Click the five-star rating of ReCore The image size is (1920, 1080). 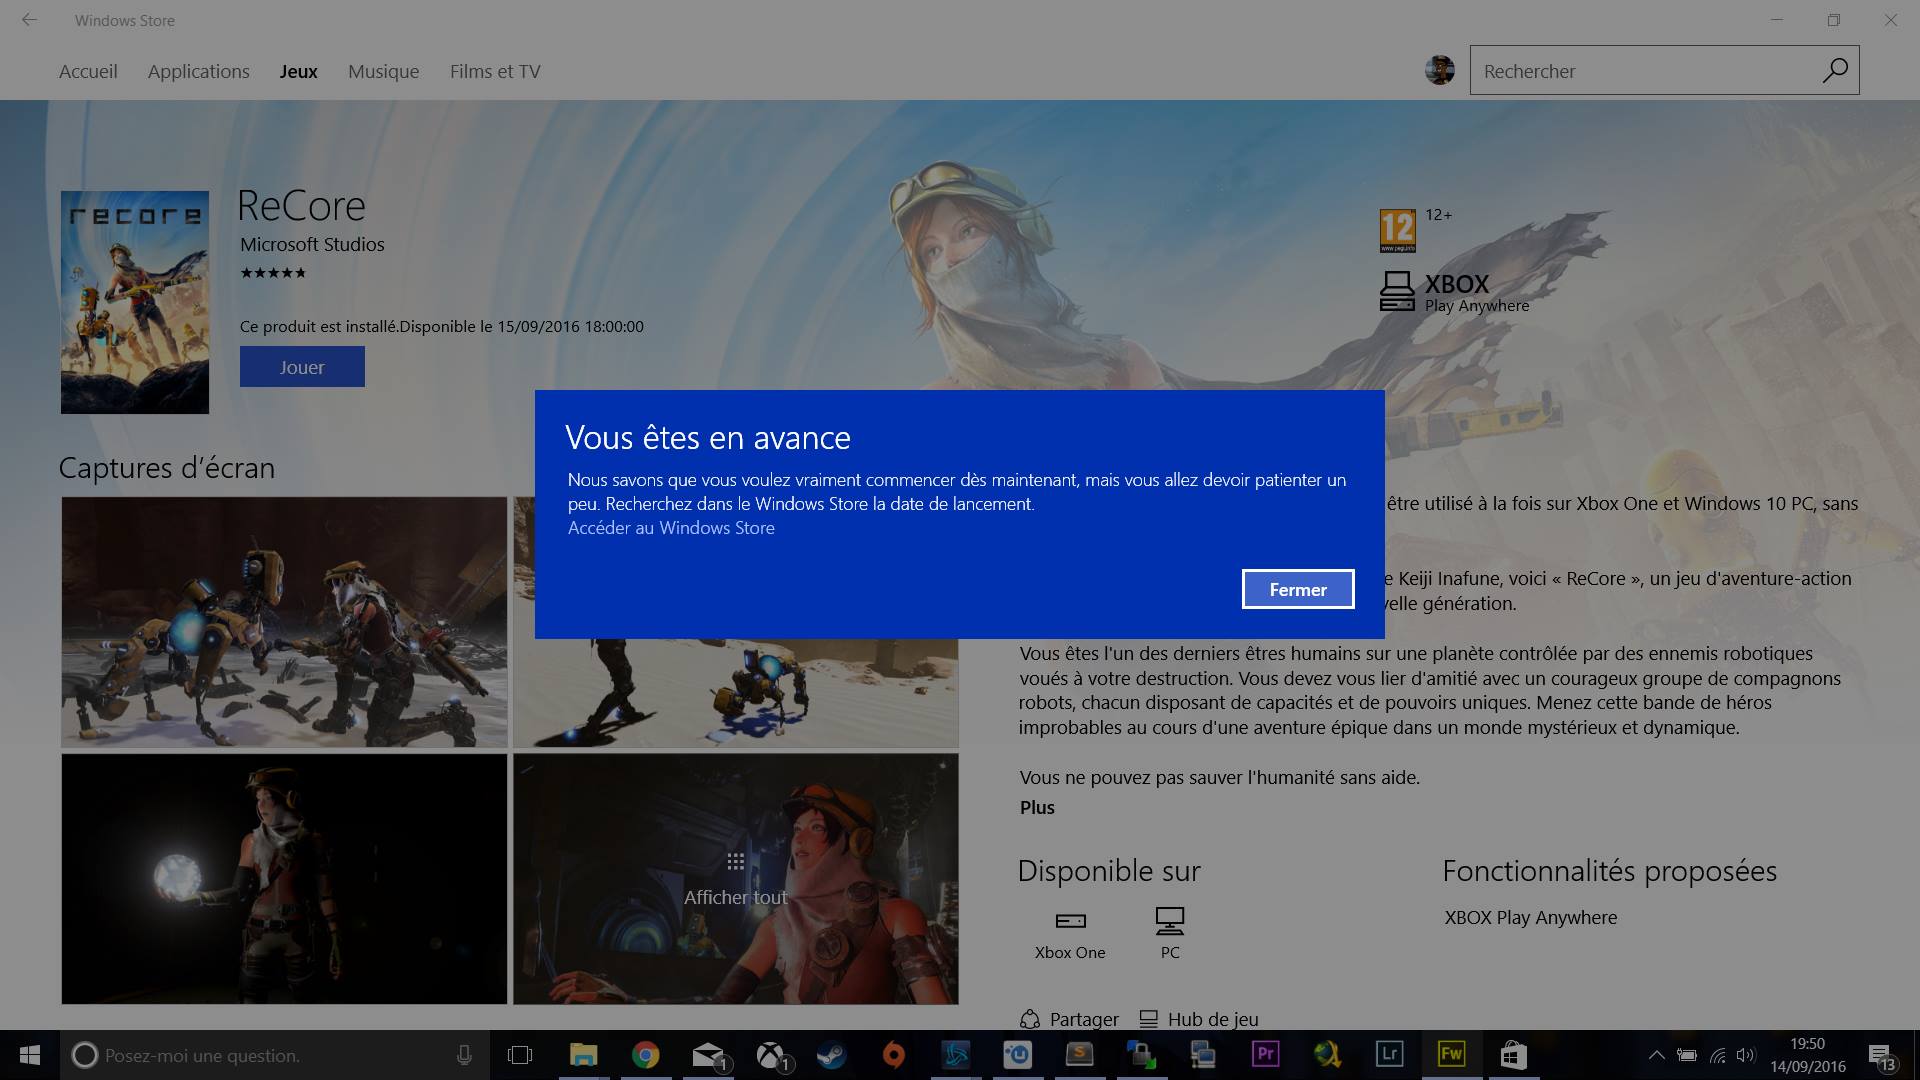273,273
